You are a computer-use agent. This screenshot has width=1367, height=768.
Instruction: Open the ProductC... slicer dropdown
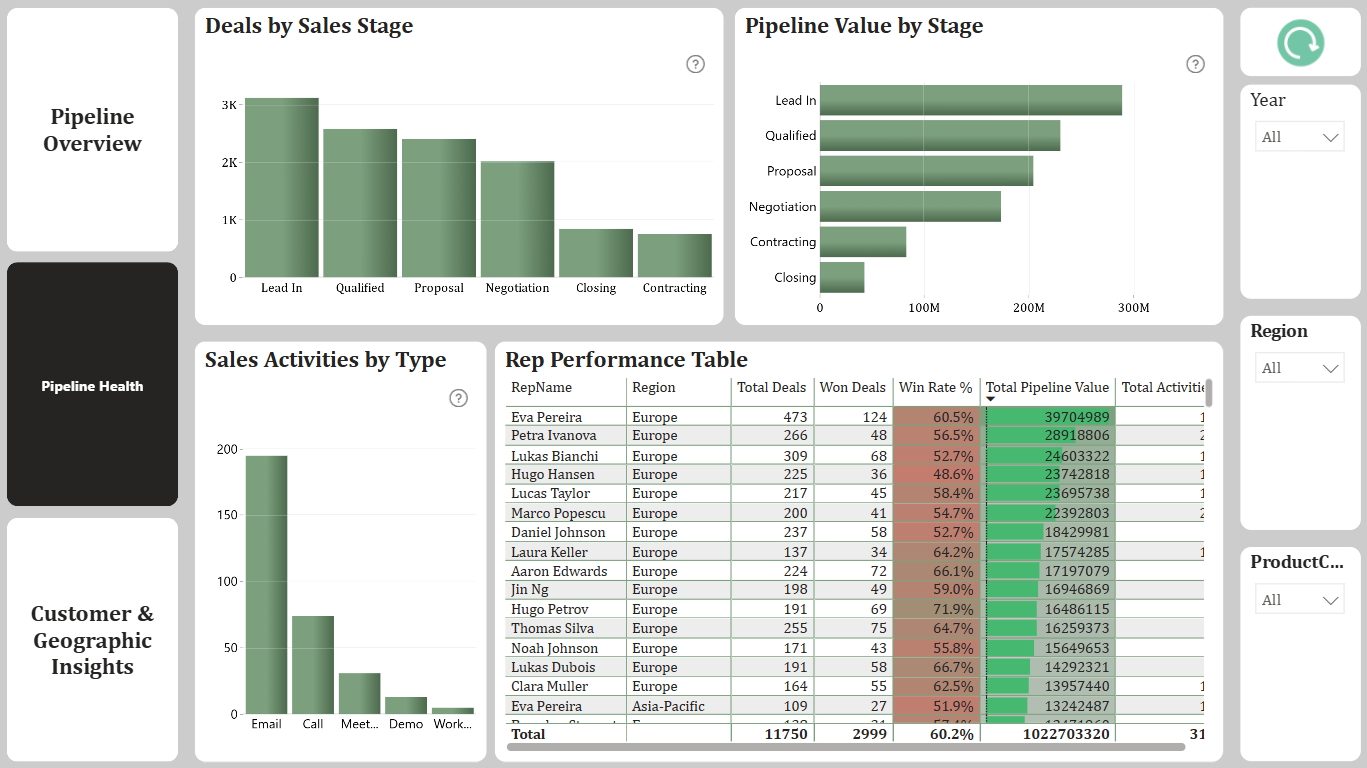click(x=1300, y=600)
